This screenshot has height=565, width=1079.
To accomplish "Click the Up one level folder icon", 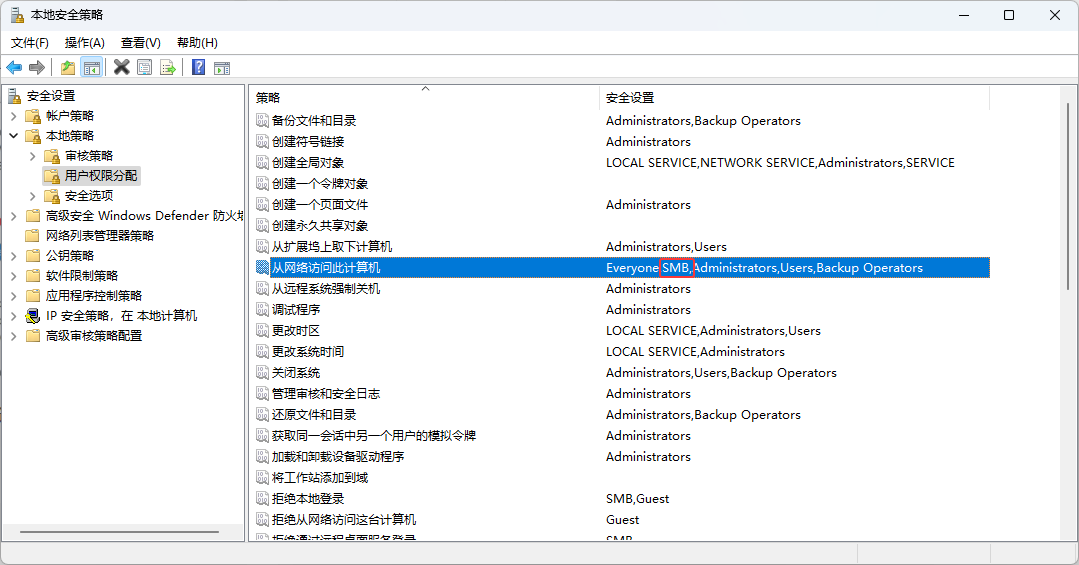I will 68,67.
